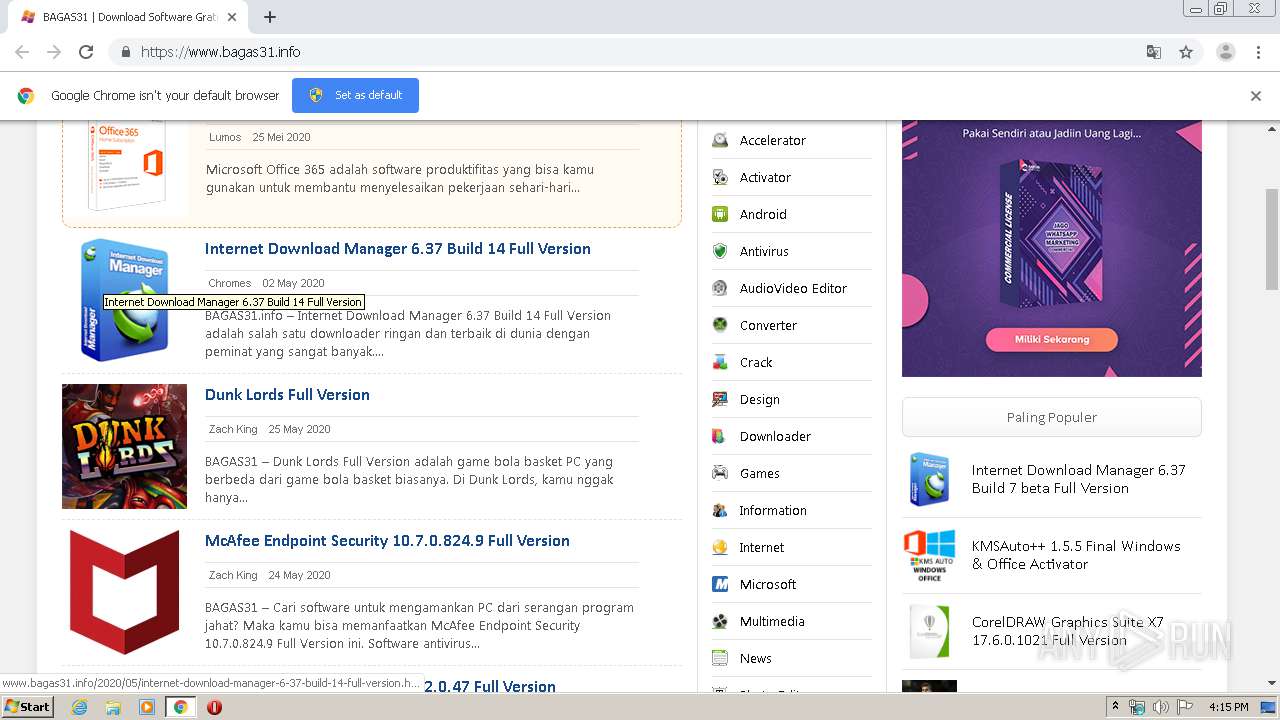Open the Games category link
Image resolution: width=1280 pixels, height=720 pixels.
pyautogui.click(x=759, y=474)
